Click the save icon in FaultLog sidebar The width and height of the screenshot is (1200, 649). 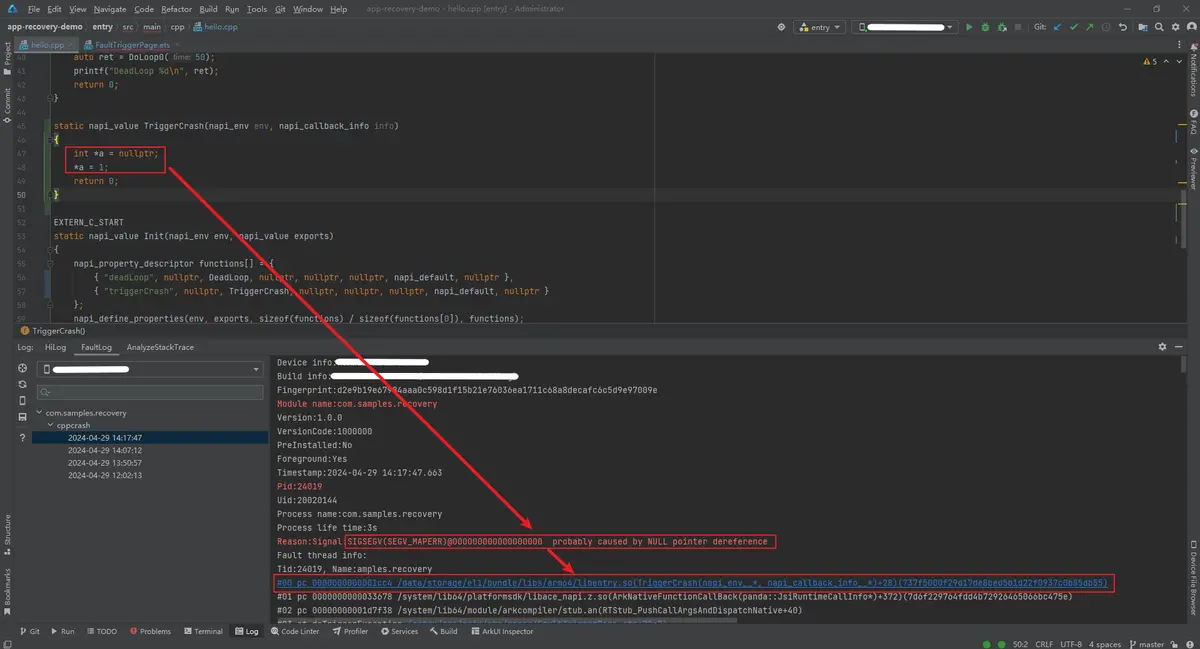[23, 417]
